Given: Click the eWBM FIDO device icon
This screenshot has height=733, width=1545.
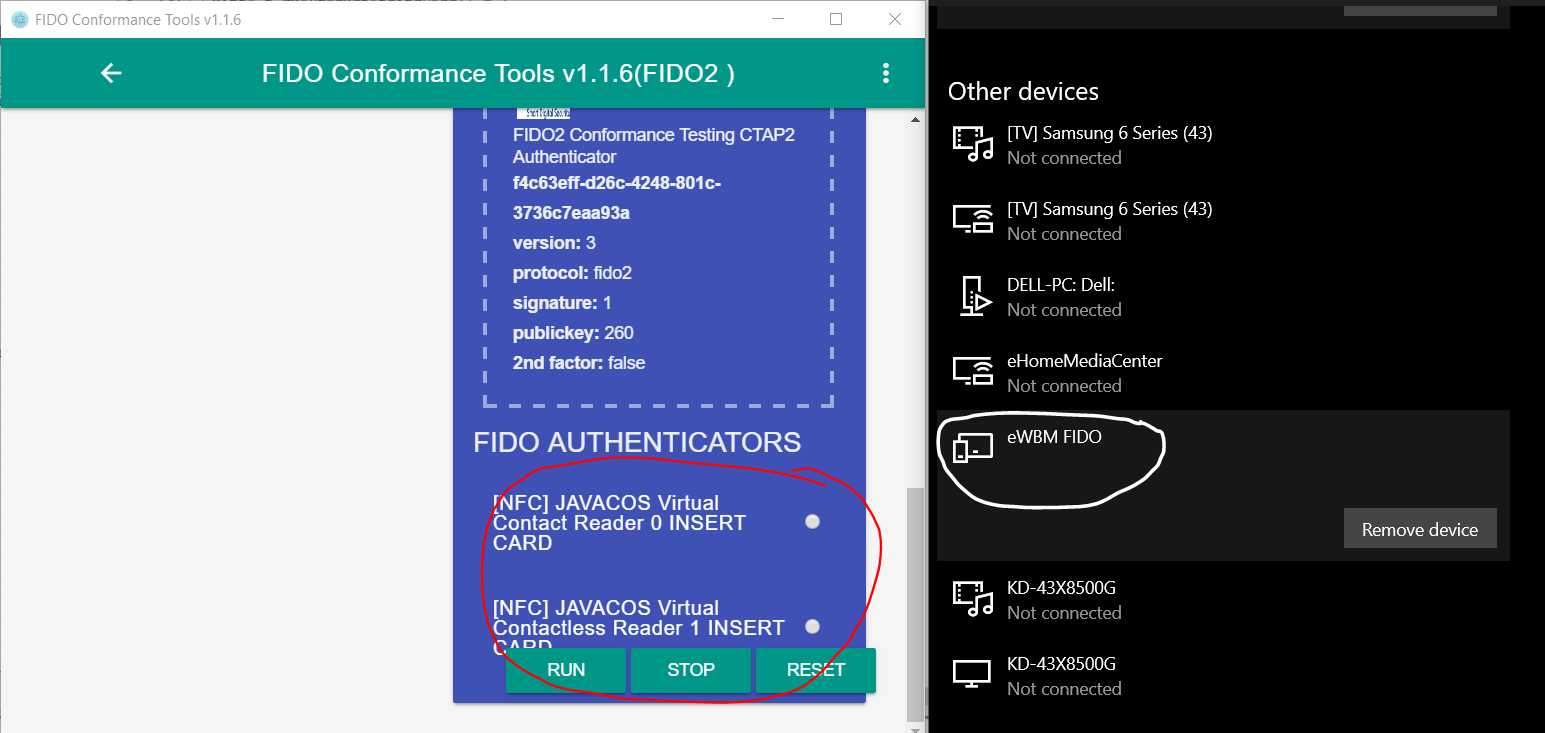Looking at the screenshot, I should pos(972,448).
